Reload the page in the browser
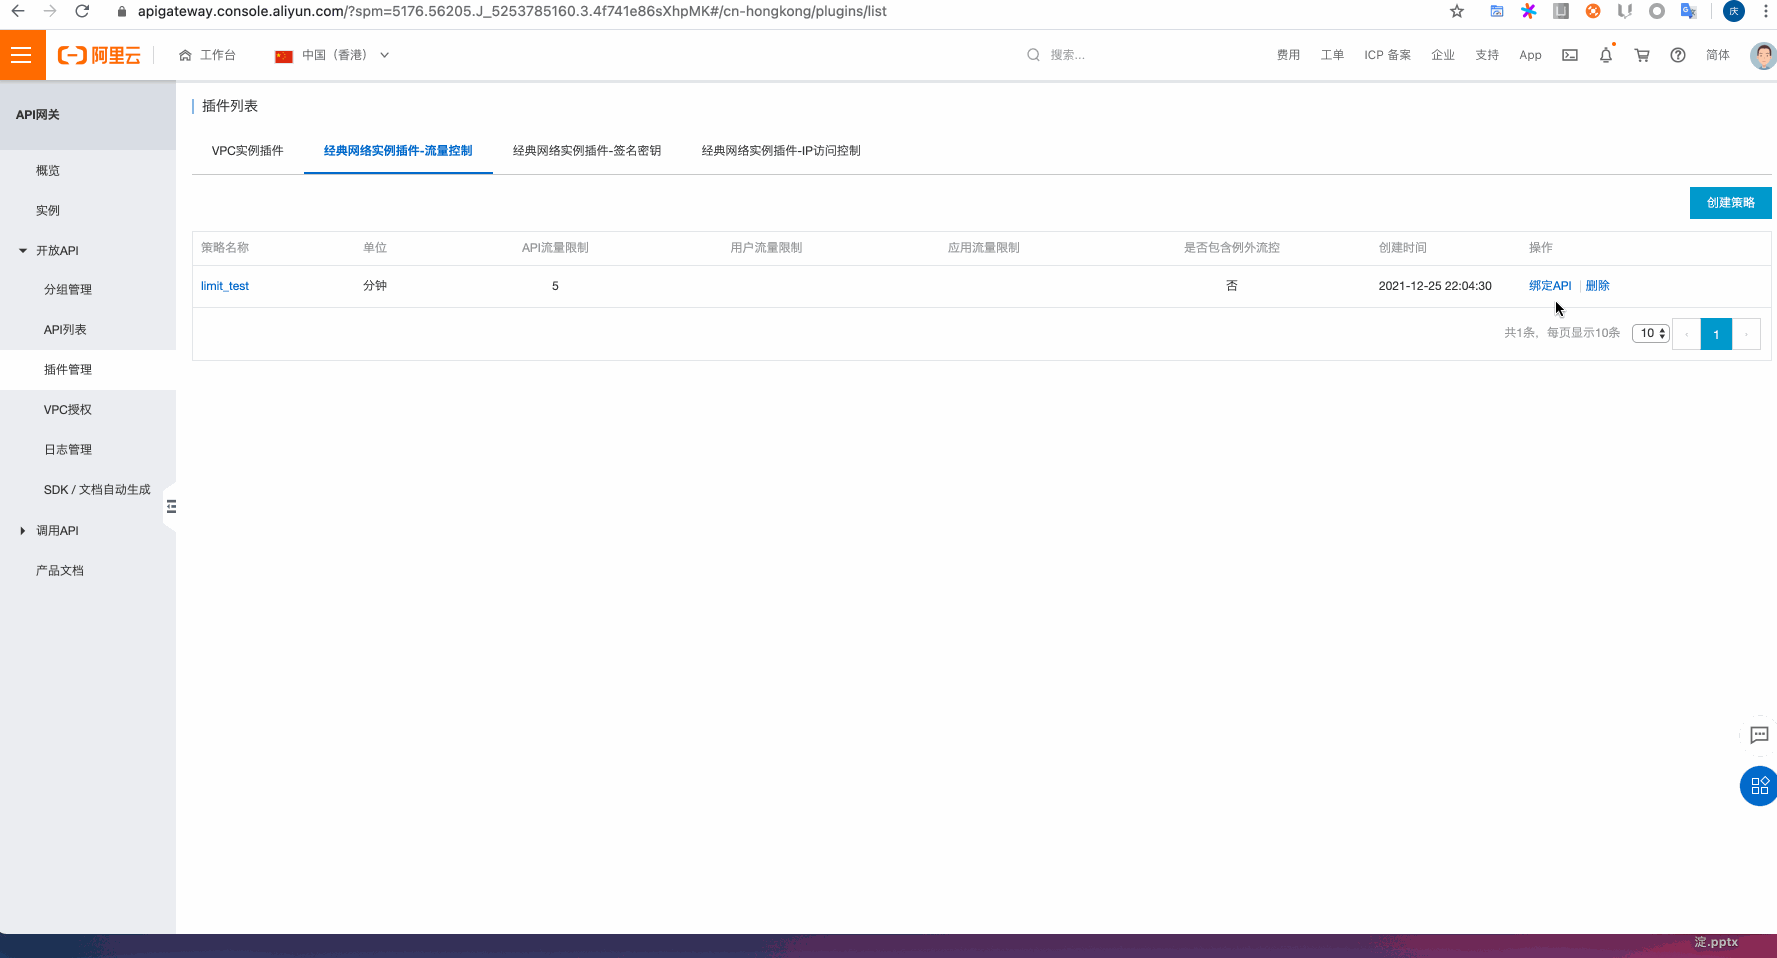 click(x=82, y=11)
